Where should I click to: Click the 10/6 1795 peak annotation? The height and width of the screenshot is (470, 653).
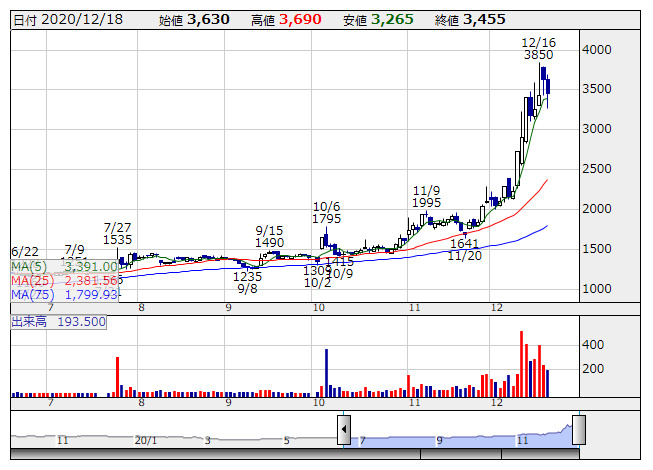coord(328,211)
